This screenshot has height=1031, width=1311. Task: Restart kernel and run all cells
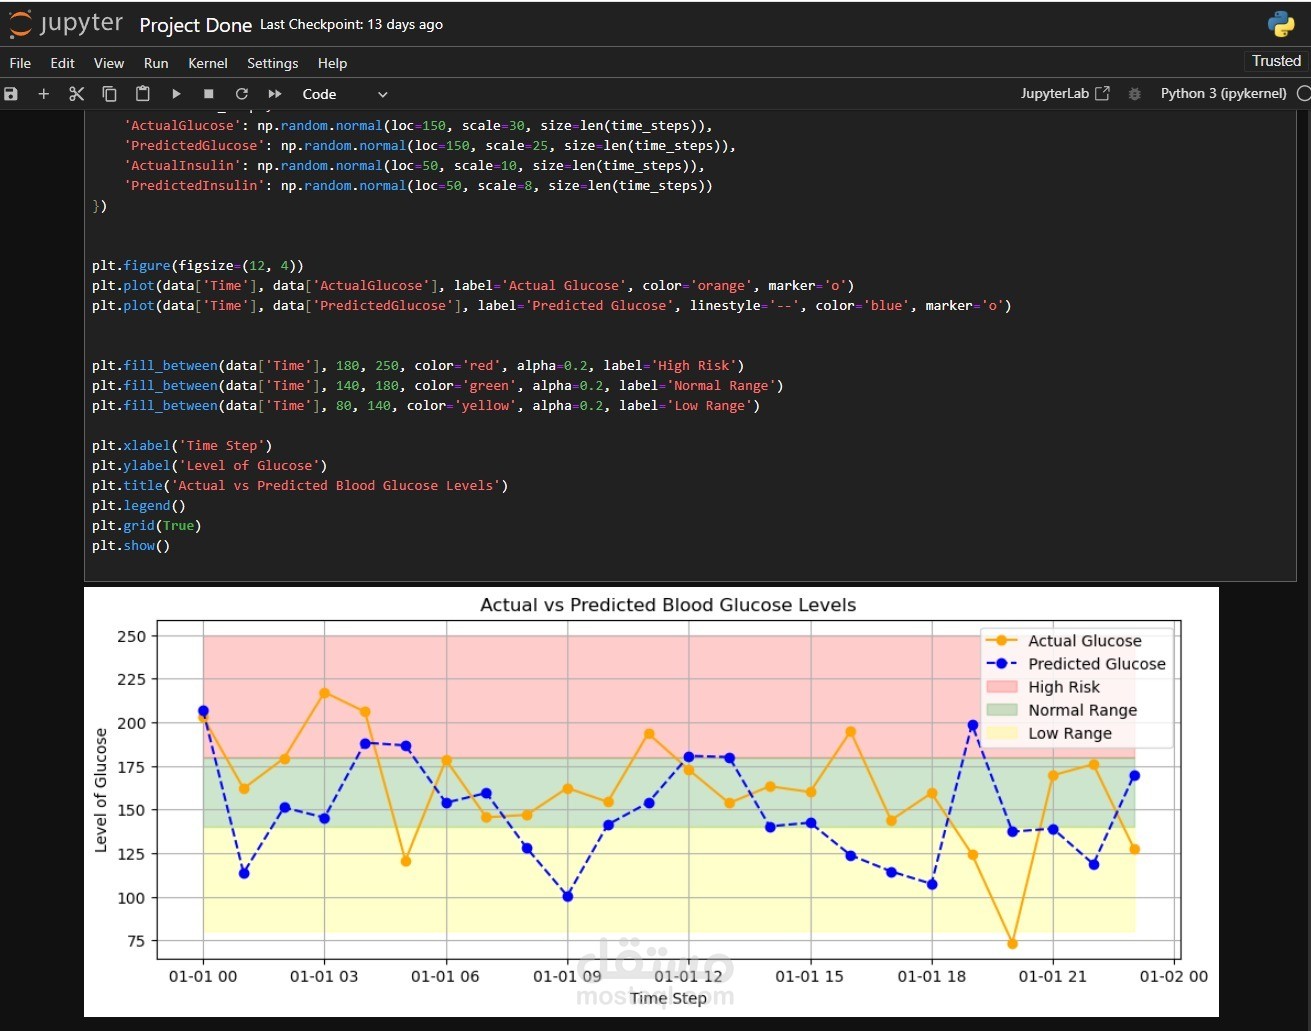(275, 94)
